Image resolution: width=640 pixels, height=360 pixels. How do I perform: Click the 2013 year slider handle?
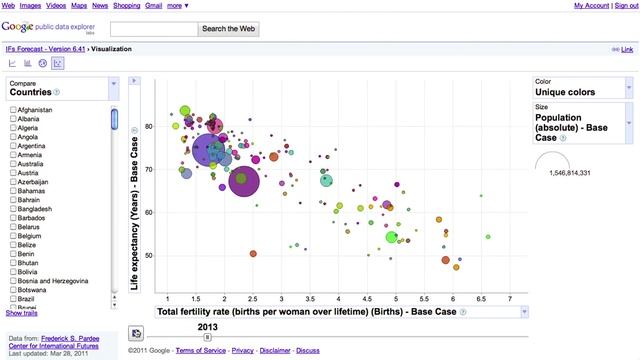tap(207, 337)
